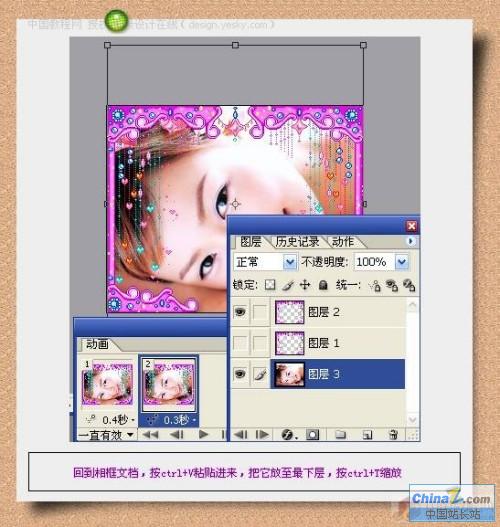
Task: Open the looping option 一直有效 dropdown
Action: click(x=106, y=435)
